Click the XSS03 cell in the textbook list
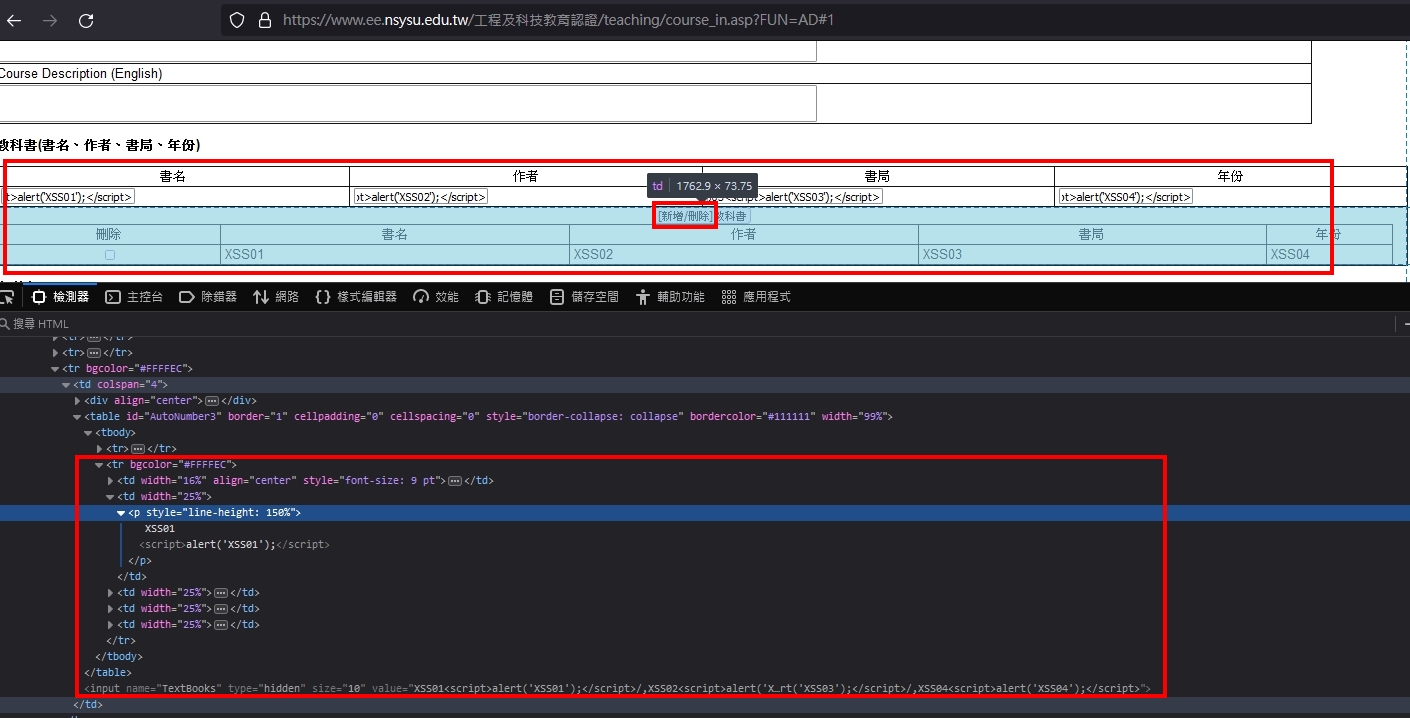 tap(1093, 254)
